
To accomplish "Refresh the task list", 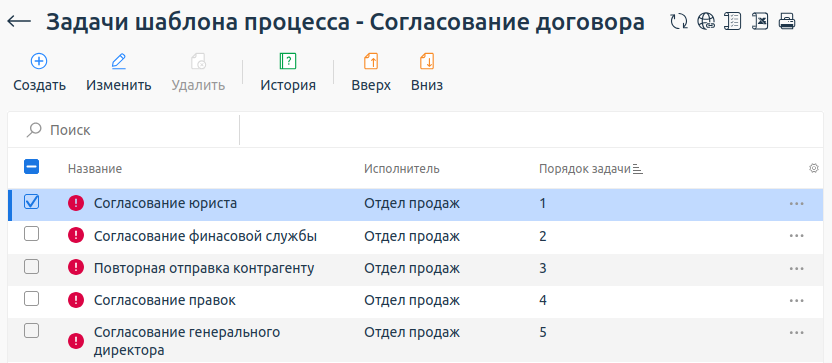I will pyautogui.click(x=679, y=21).
